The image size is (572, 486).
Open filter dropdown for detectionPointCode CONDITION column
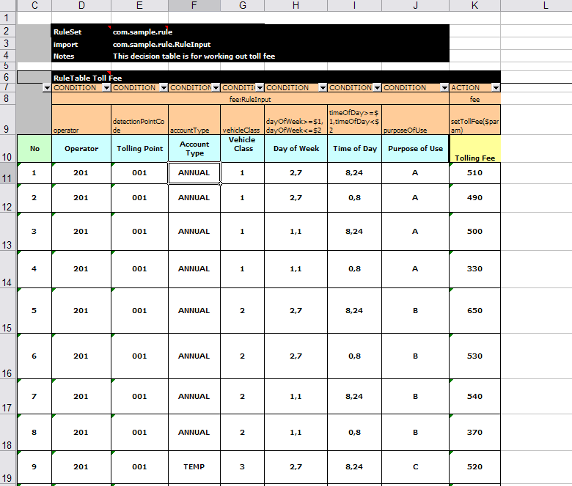pos(164,88)
